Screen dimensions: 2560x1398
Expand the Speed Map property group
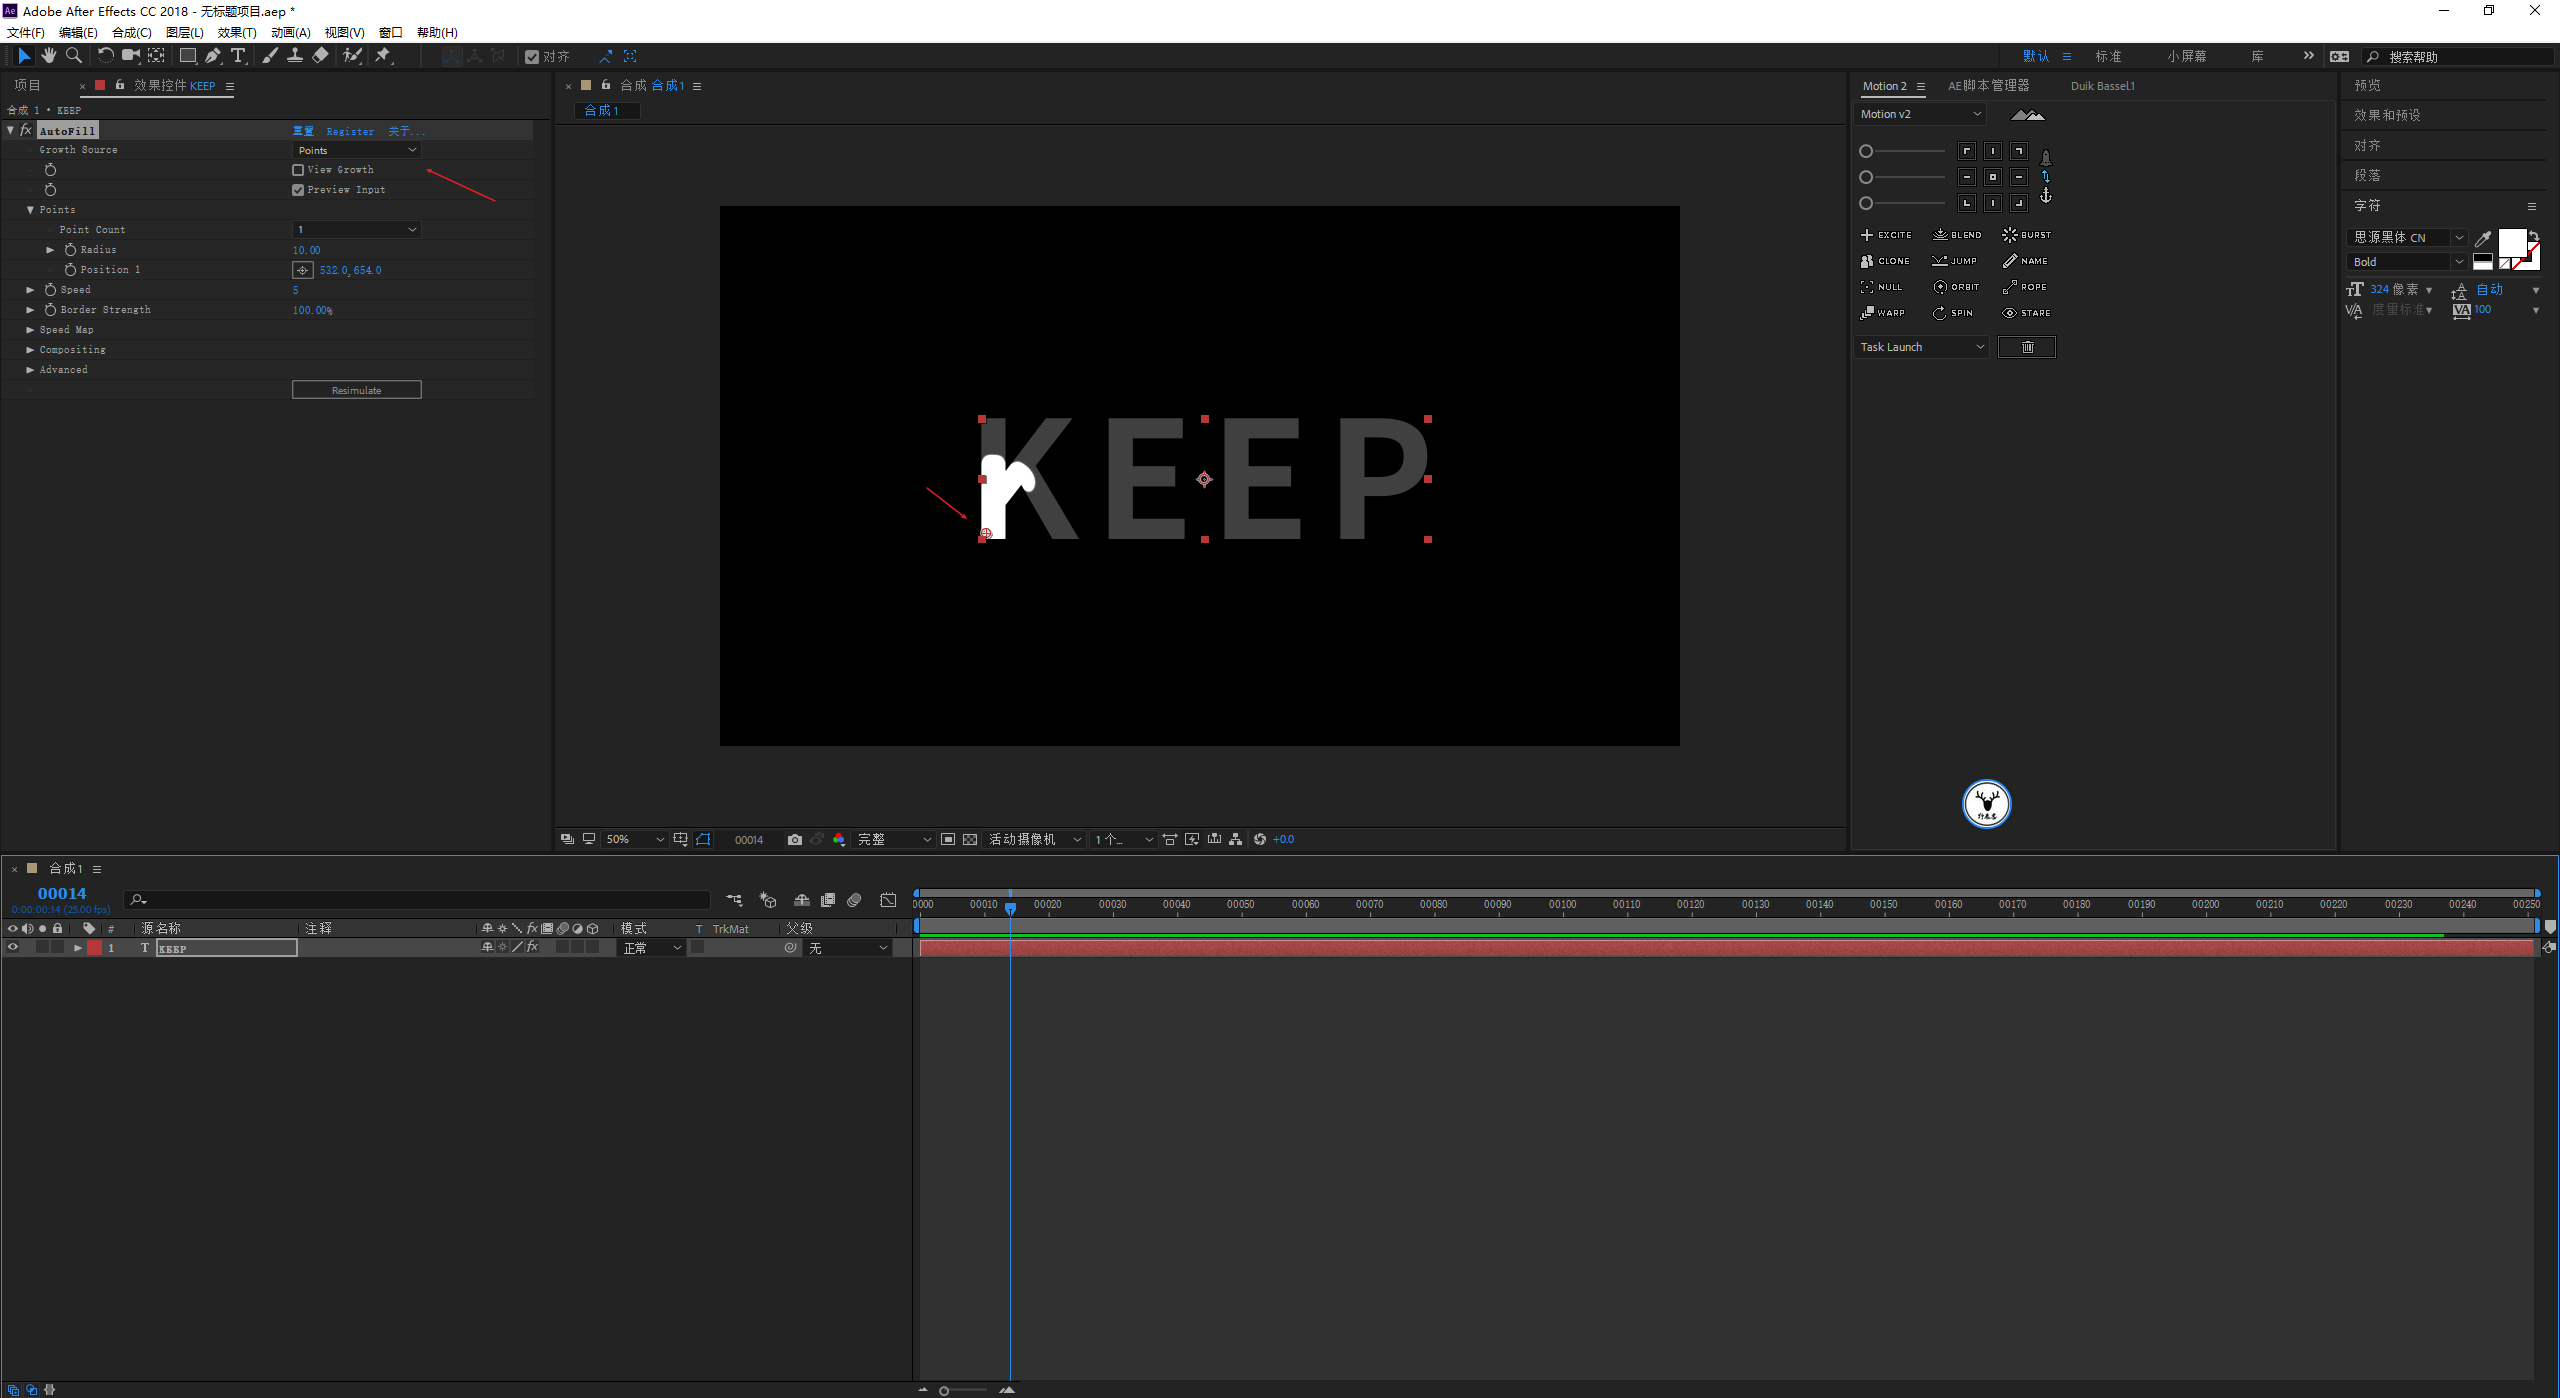30,330
